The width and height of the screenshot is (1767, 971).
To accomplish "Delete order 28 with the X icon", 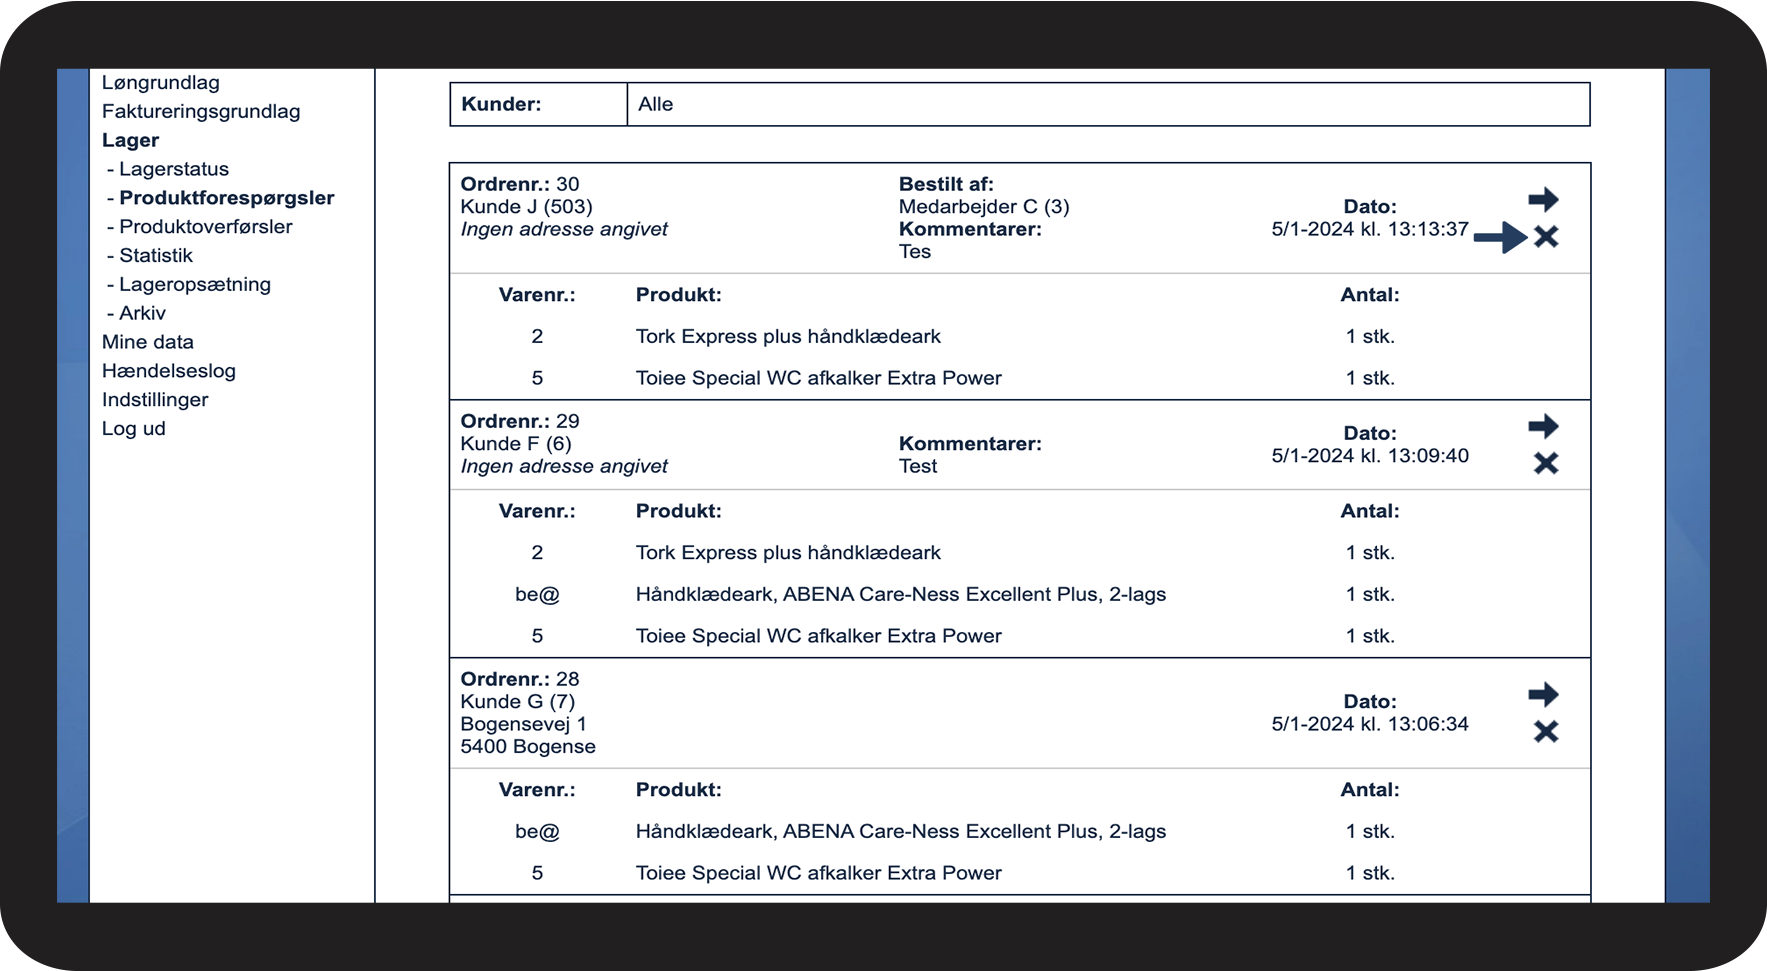I will (x=1546, y=732).
